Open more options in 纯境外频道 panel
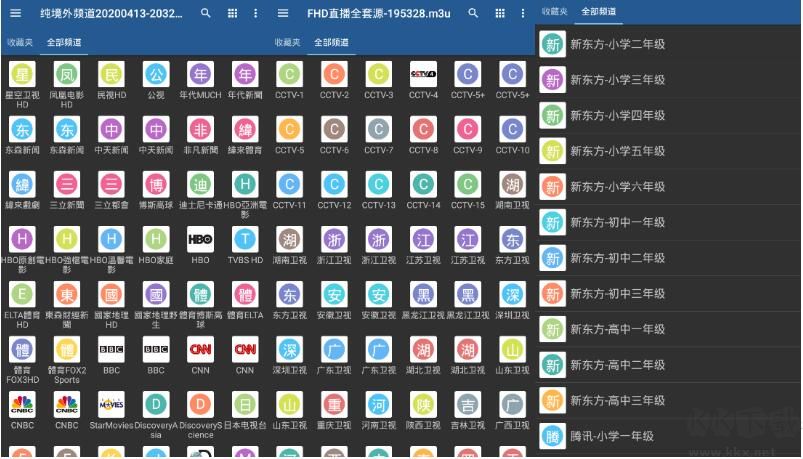 256,14
